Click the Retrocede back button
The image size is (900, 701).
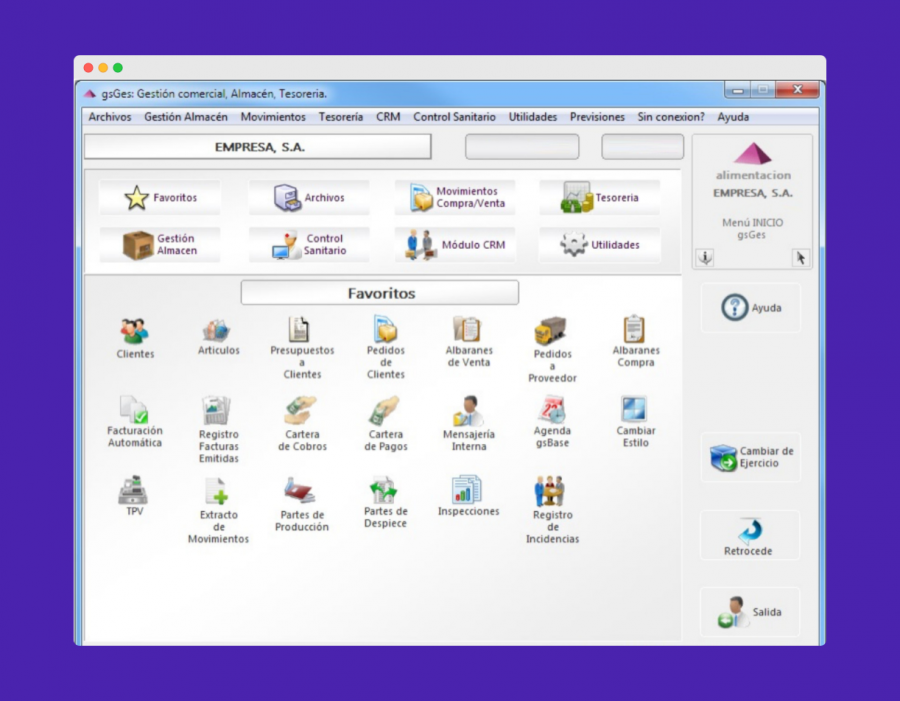[x=750, y=536]
